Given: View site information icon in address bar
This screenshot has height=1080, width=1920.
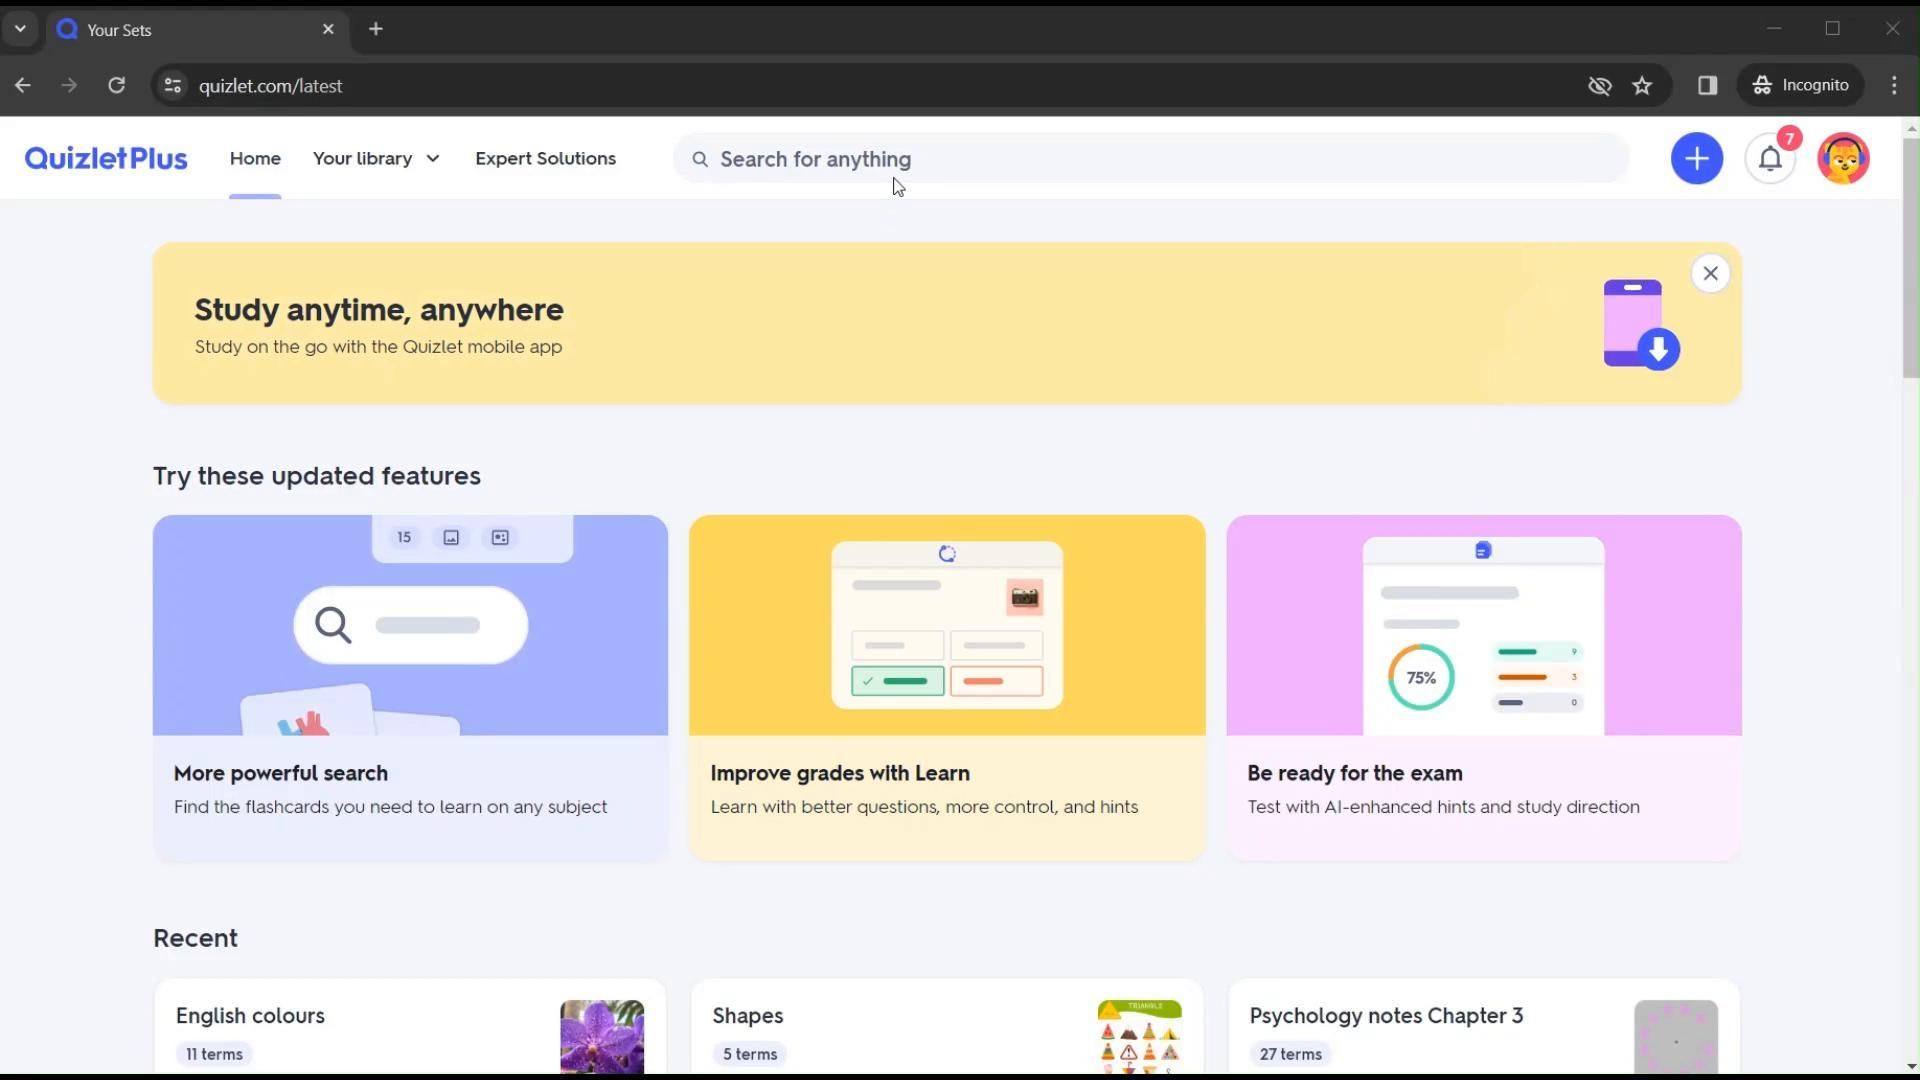Looking at the screenshot, I should [173, 86].
